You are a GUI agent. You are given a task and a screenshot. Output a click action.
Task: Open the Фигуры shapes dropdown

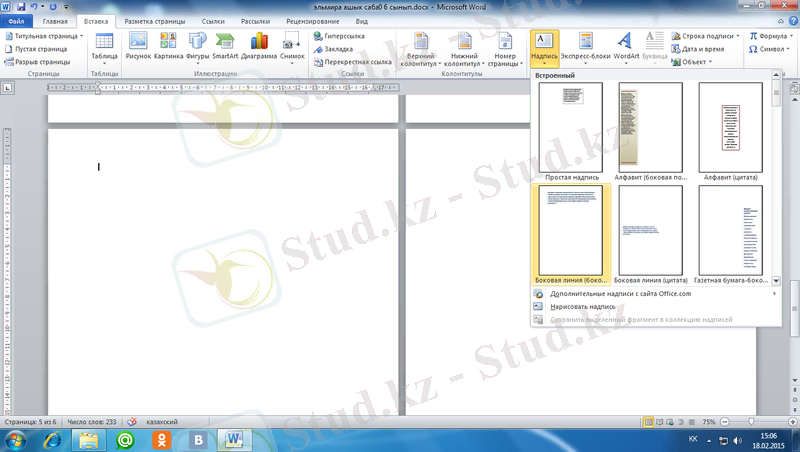[x=197, y=48]
